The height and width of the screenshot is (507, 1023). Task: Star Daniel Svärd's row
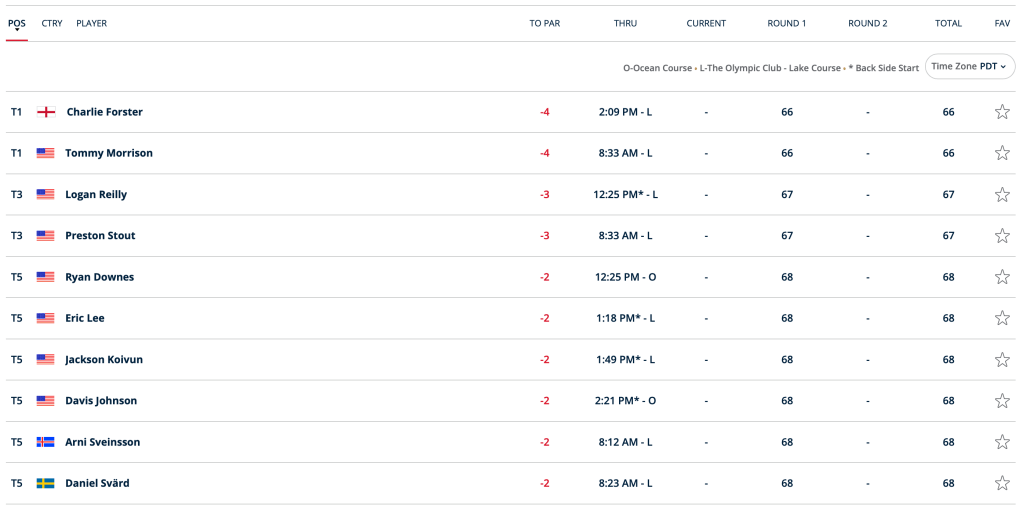click(1002, 483)
